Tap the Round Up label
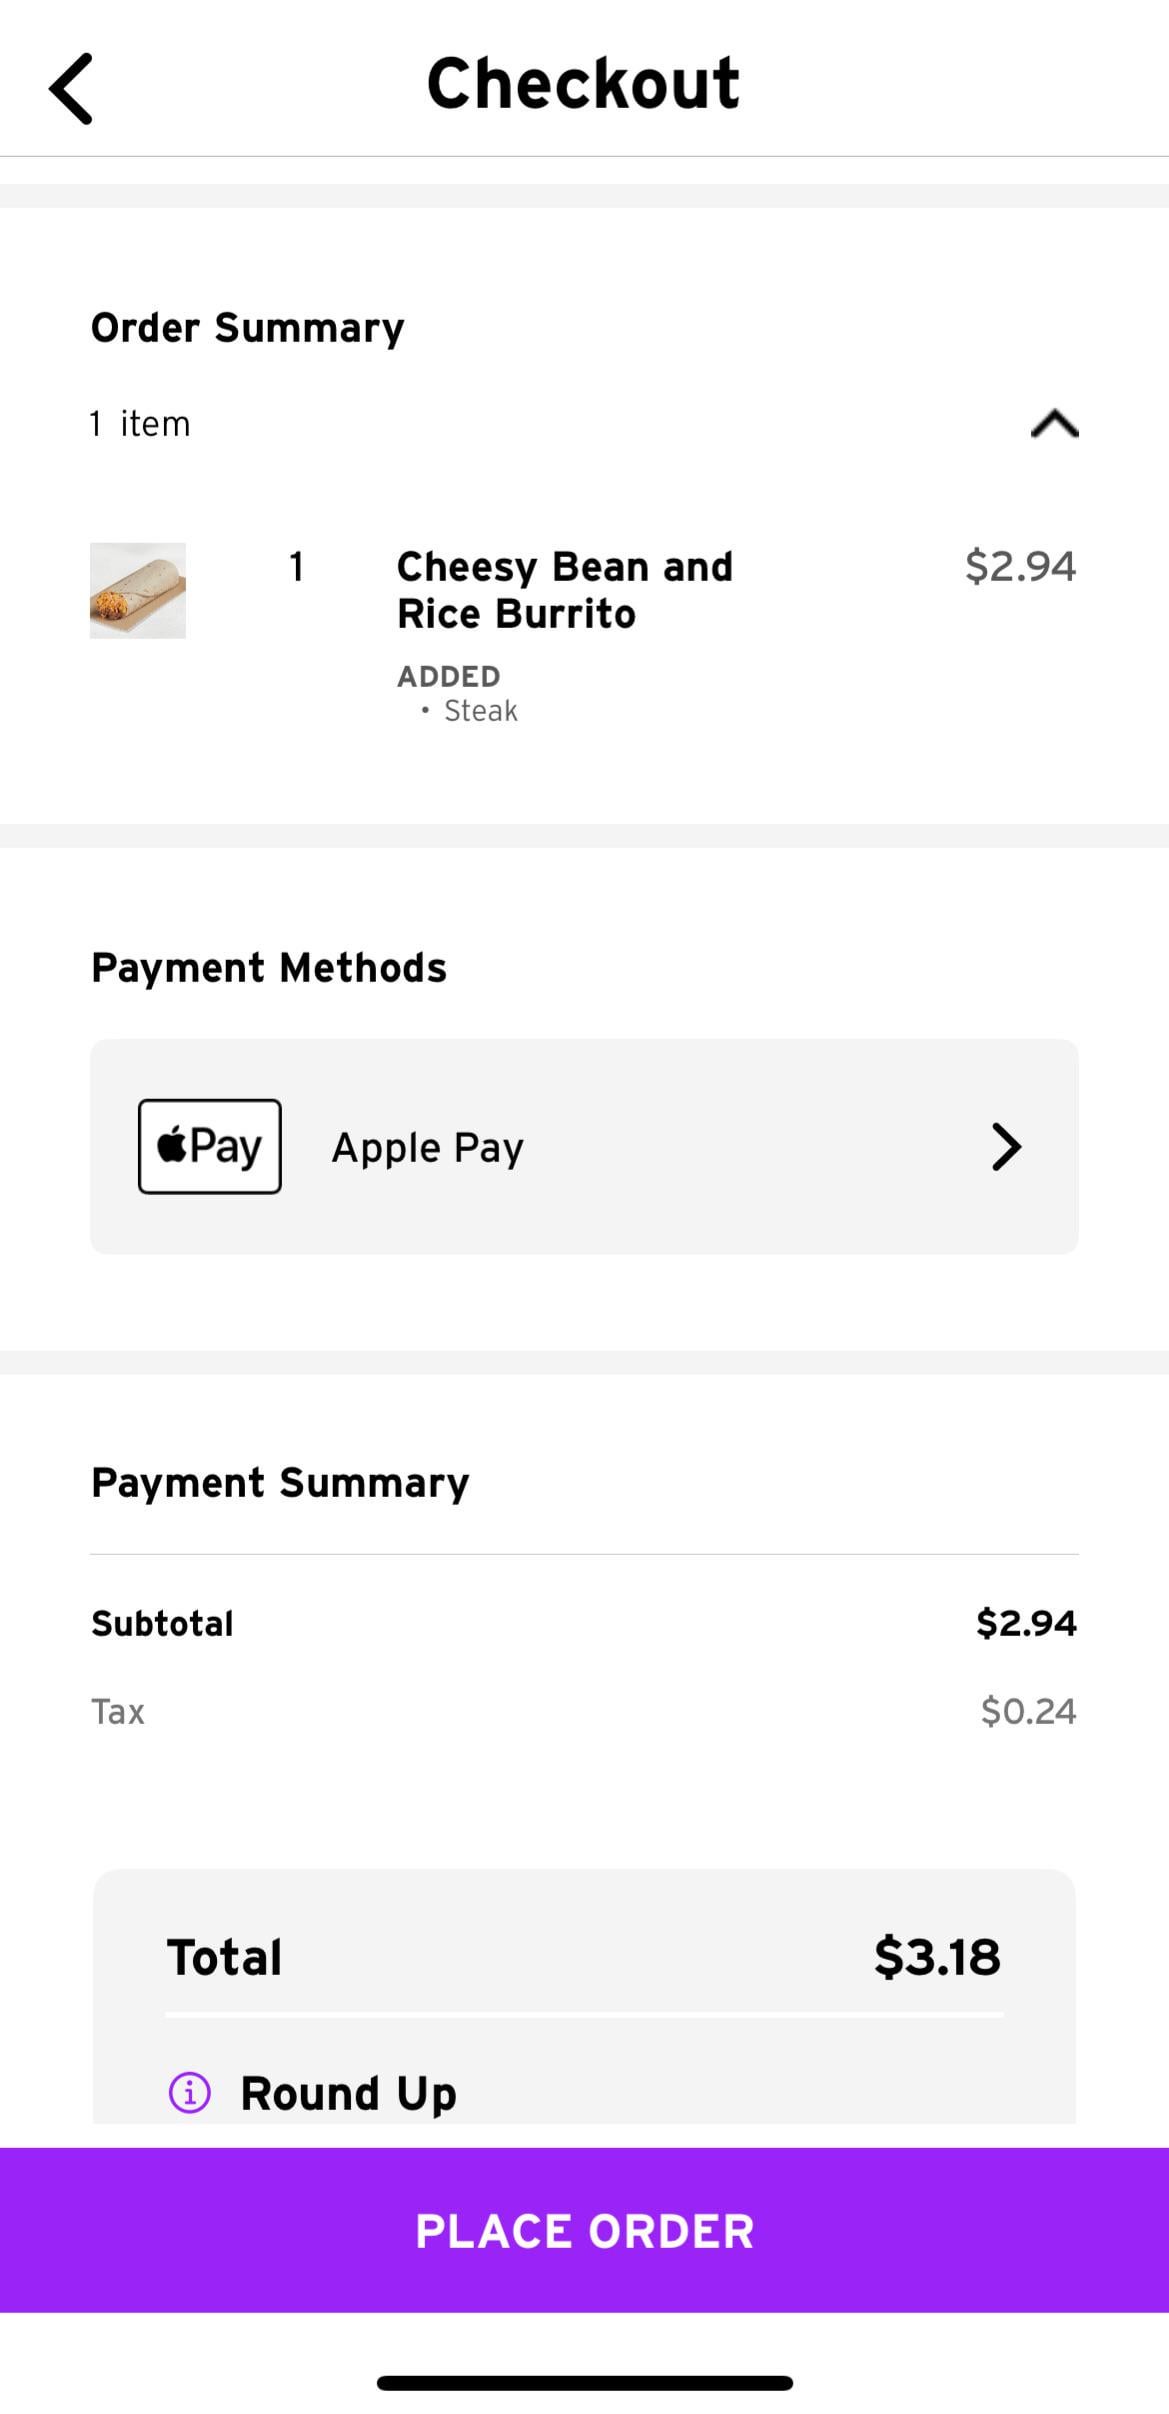 pos(348,2093)
